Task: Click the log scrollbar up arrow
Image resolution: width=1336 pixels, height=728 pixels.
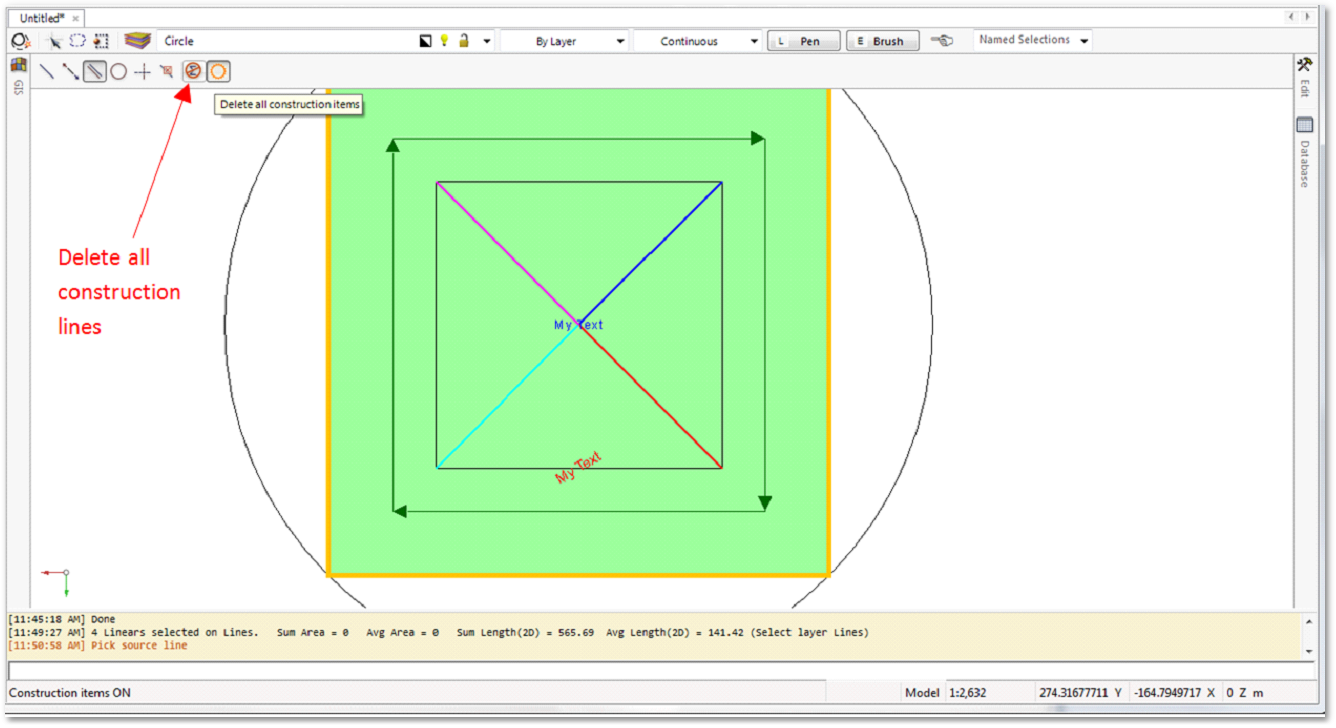Action: (x=1308, y=621)
